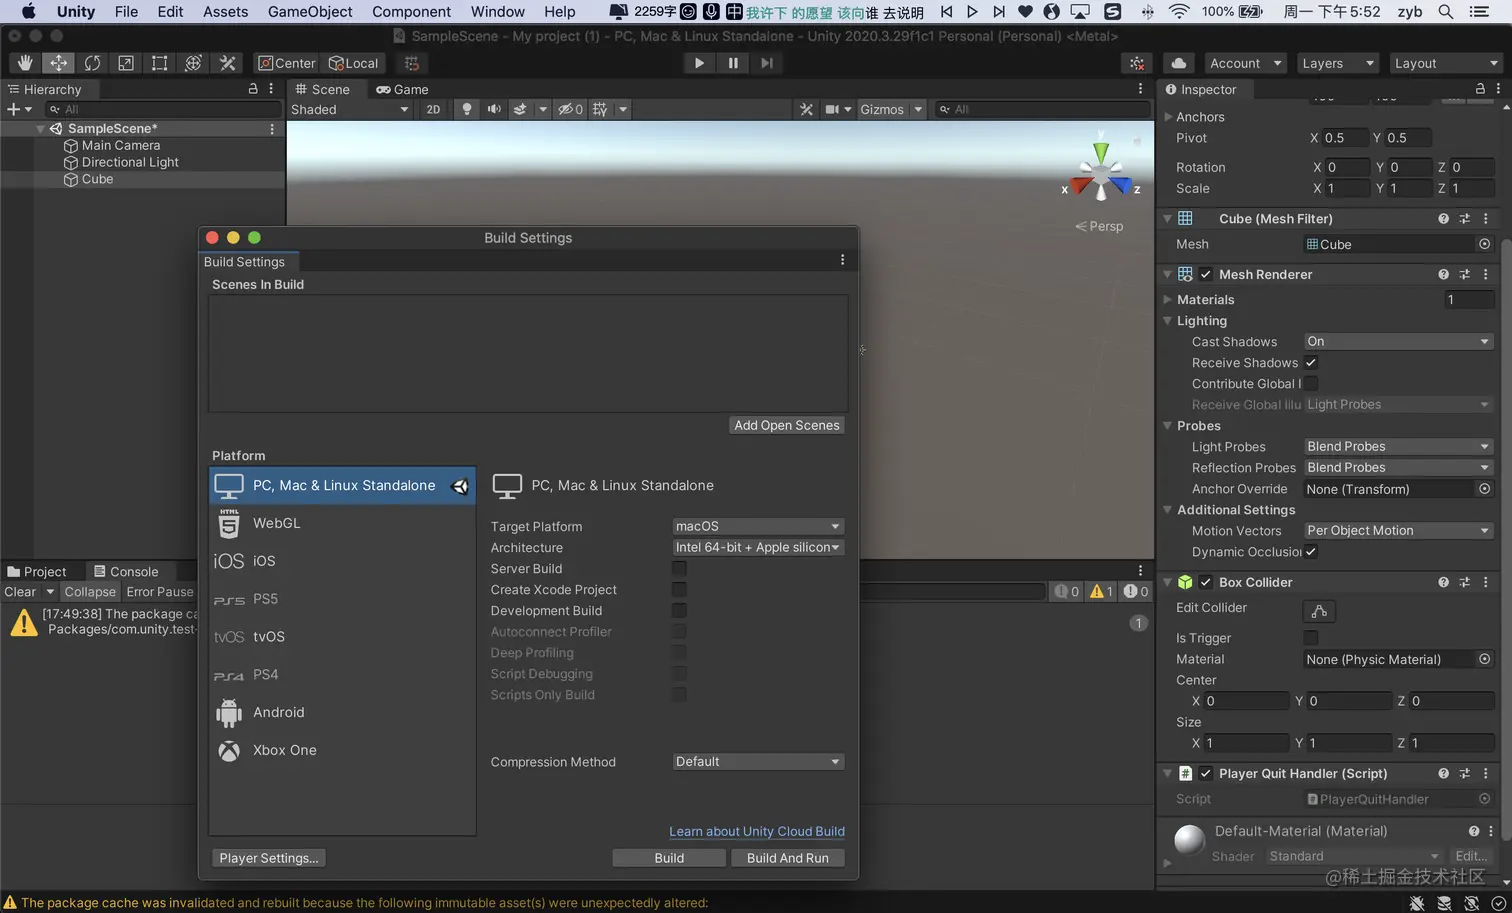1512x913 pixels.
Task: Follow Learn about Unity Cloud Build link
Action: click(x=757, y=831)
